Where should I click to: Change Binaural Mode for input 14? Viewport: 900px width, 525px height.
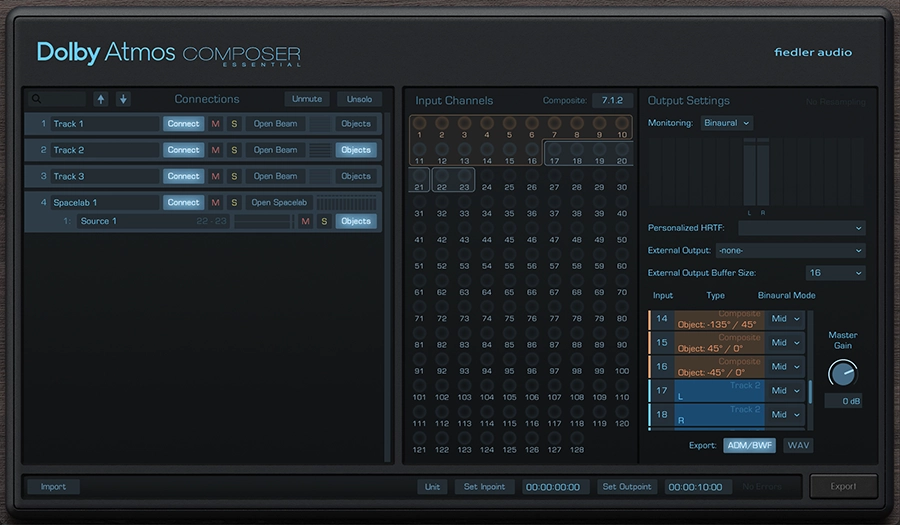tap(785, 318)
